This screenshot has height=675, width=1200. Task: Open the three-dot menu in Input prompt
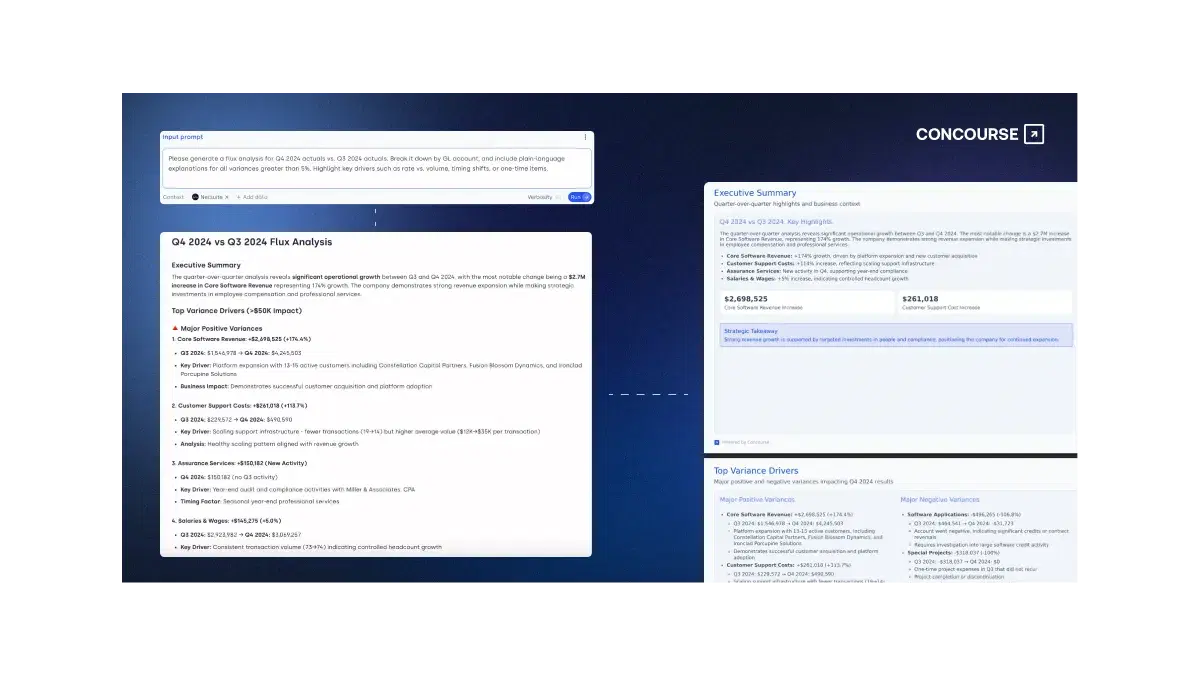[x=586, y=137]
